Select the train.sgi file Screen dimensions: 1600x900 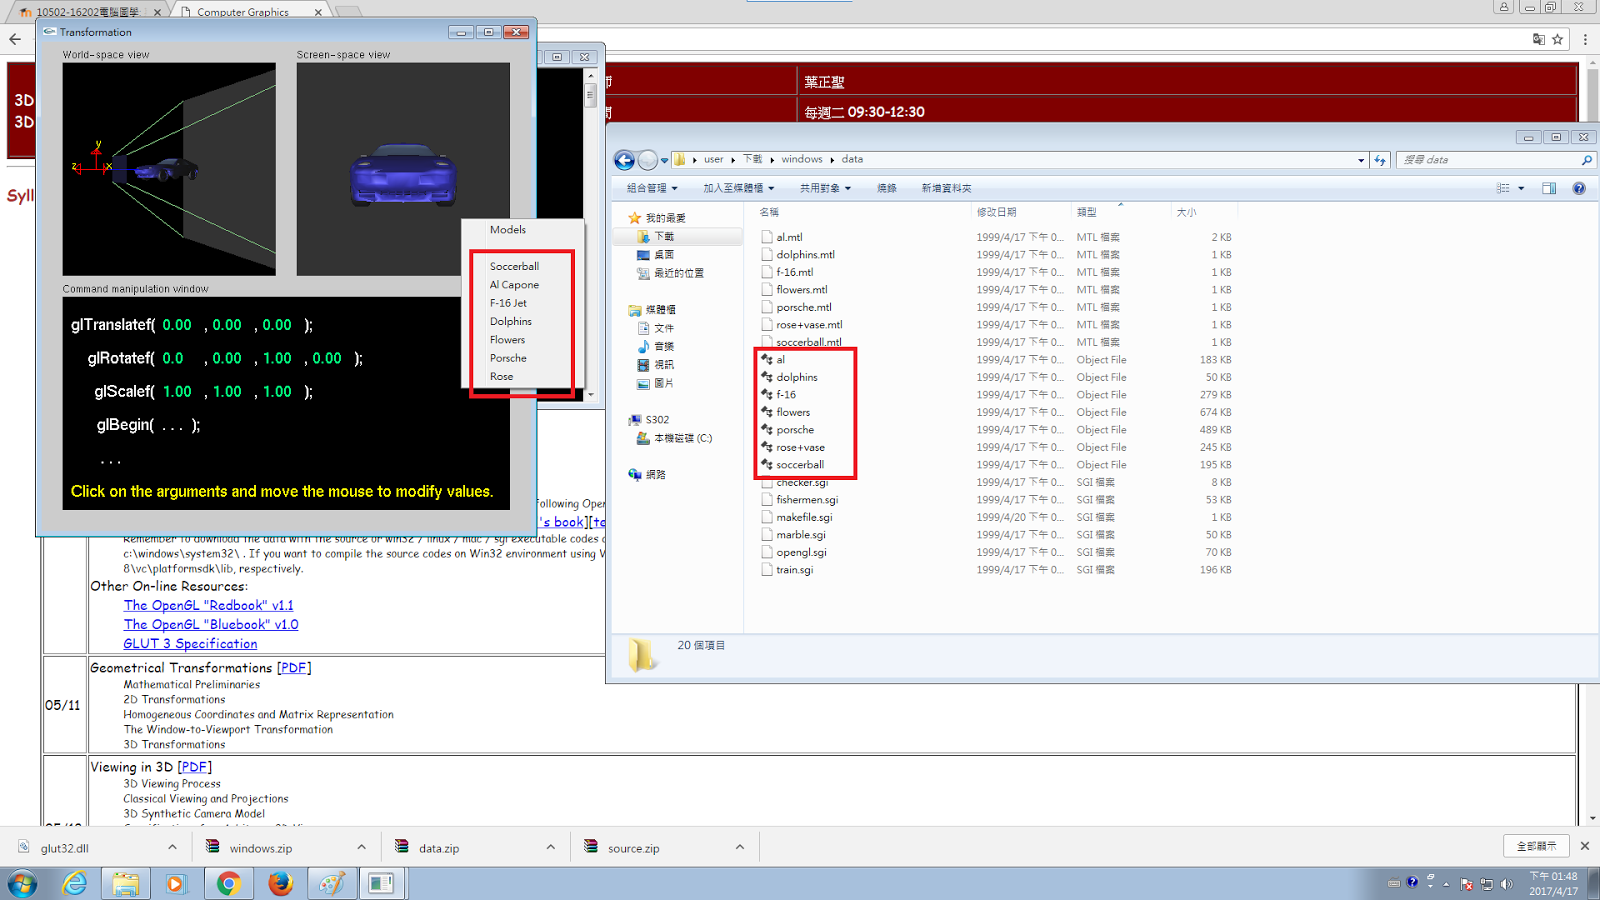click(x=794, y=570)
